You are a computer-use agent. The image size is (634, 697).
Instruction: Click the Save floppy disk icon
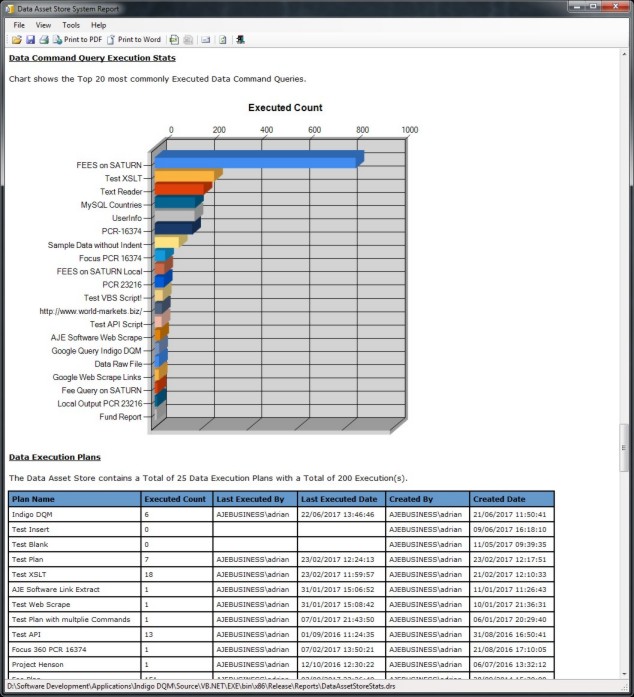coord(30,40)
